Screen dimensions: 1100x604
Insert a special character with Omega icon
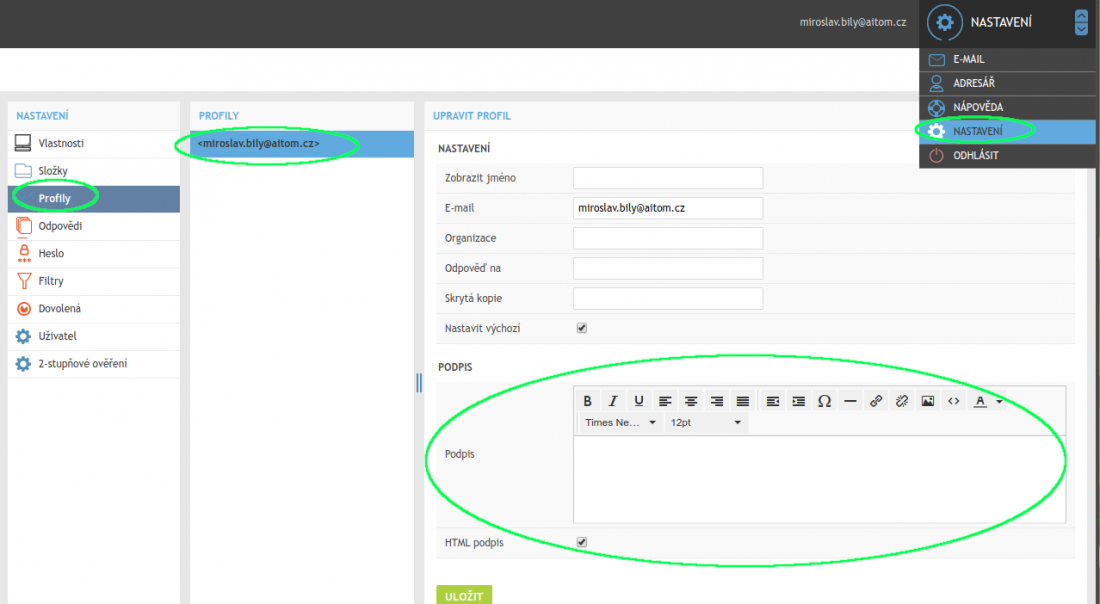pos(824,401)
